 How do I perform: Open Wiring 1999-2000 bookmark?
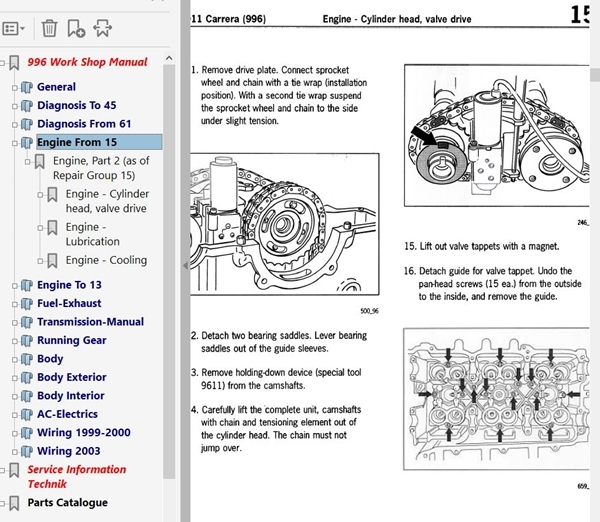84,432
